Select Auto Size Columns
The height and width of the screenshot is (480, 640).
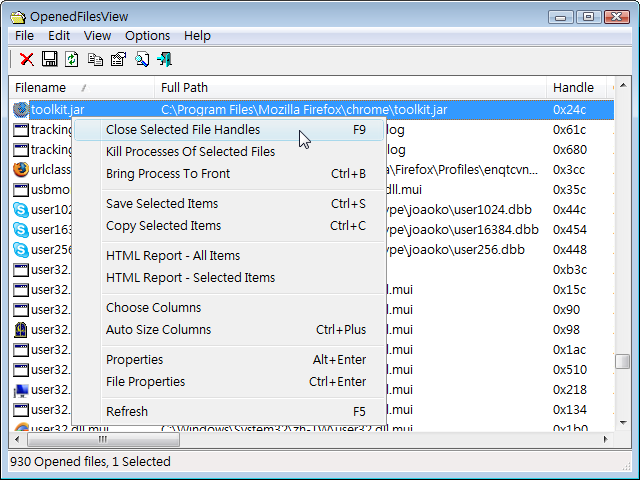tap(229, 329)
